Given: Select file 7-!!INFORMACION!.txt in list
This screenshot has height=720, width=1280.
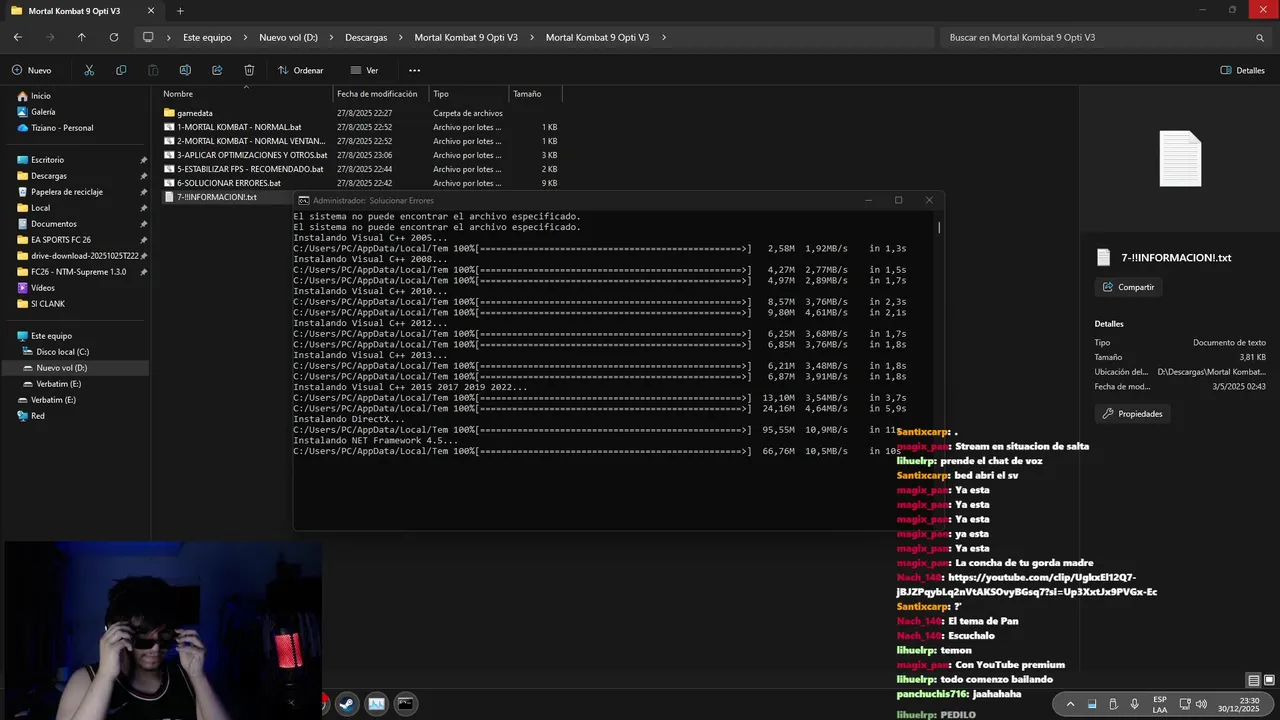Looking at the screenshot, I should pyautogui.click(x=216, y=197).
